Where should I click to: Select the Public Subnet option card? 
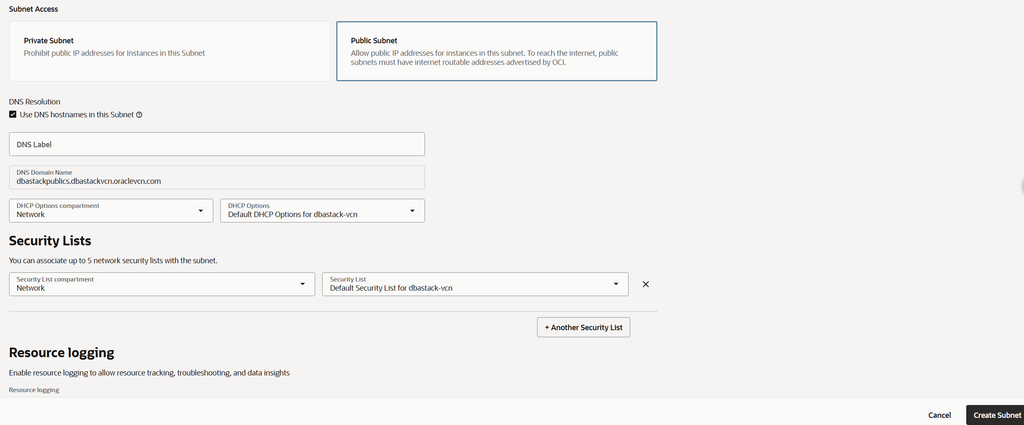(496, 51)
